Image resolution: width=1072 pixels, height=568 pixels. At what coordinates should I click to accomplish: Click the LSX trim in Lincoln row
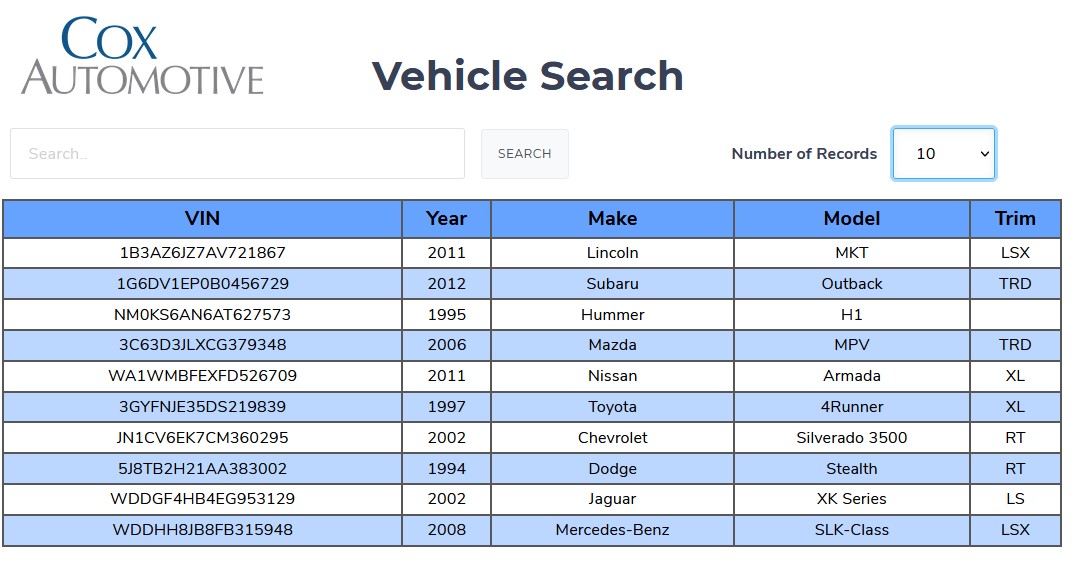pos(1015,253)
